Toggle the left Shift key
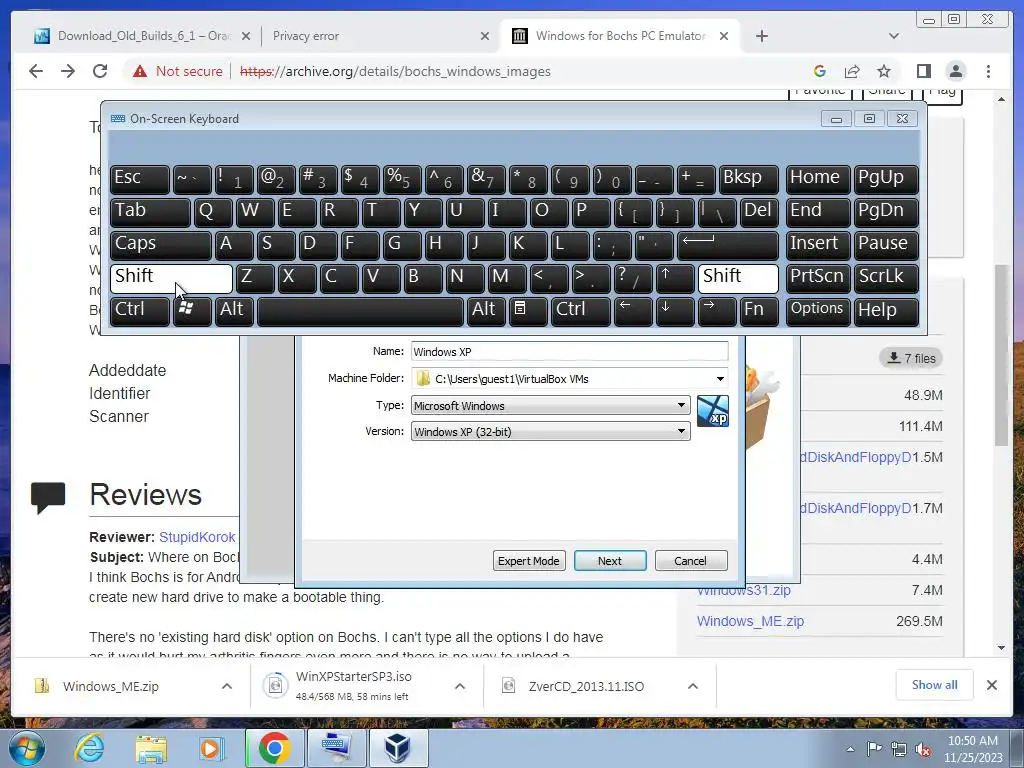This screenshot has height=768, width=1024. [171, 278]
